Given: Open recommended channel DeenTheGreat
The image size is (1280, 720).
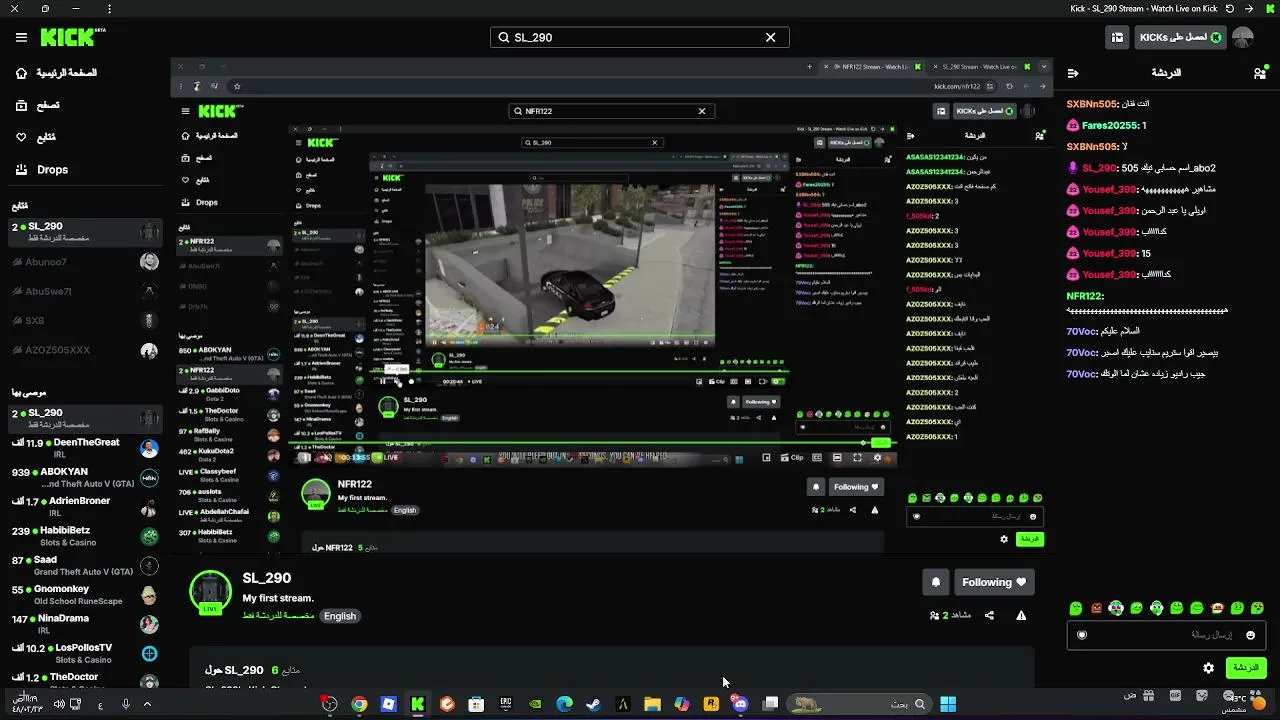Looking at the screenshot, I should click(x=85, y=448).
